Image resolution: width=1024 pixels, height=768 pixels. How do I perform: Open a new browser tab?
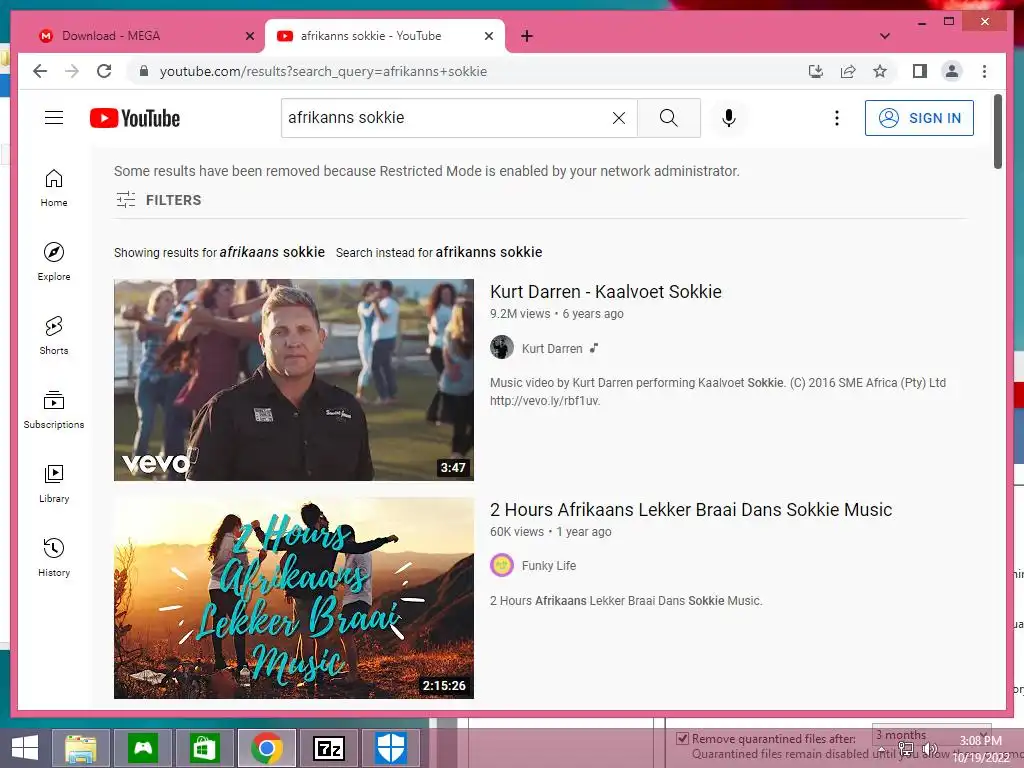[x=527, y=36]
